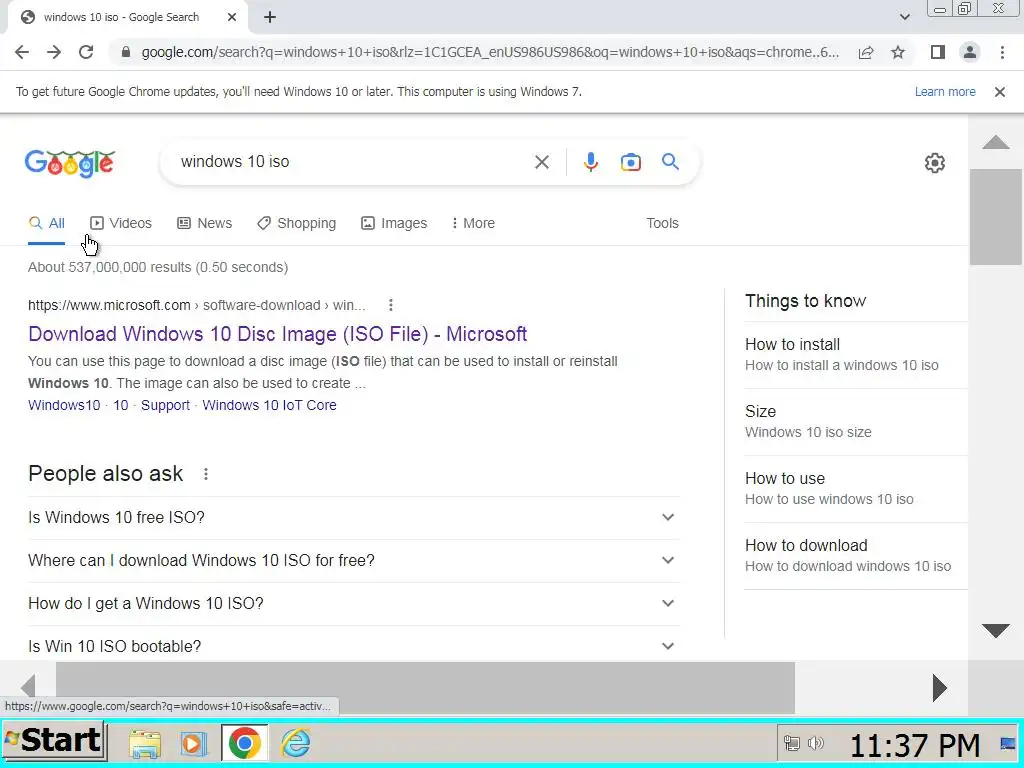Viewport: 1024px width, 768px height.
Task: Open the new tab plus button
Action: [270, 18]
